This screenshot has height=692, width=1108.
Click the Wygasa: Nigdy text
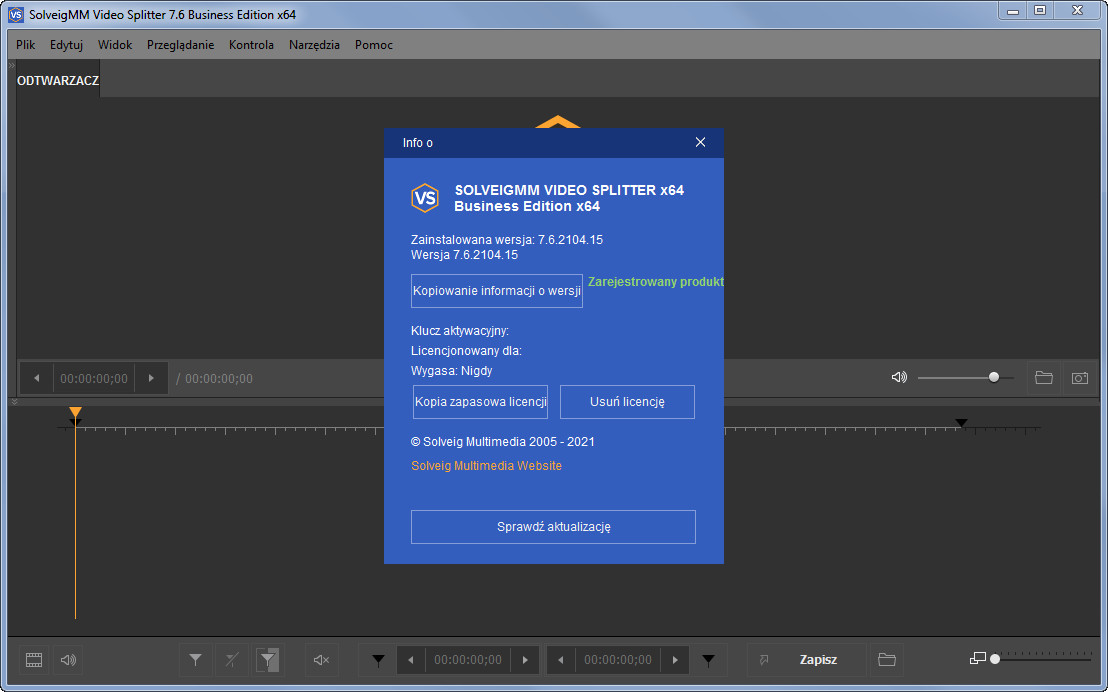(452, 370)
